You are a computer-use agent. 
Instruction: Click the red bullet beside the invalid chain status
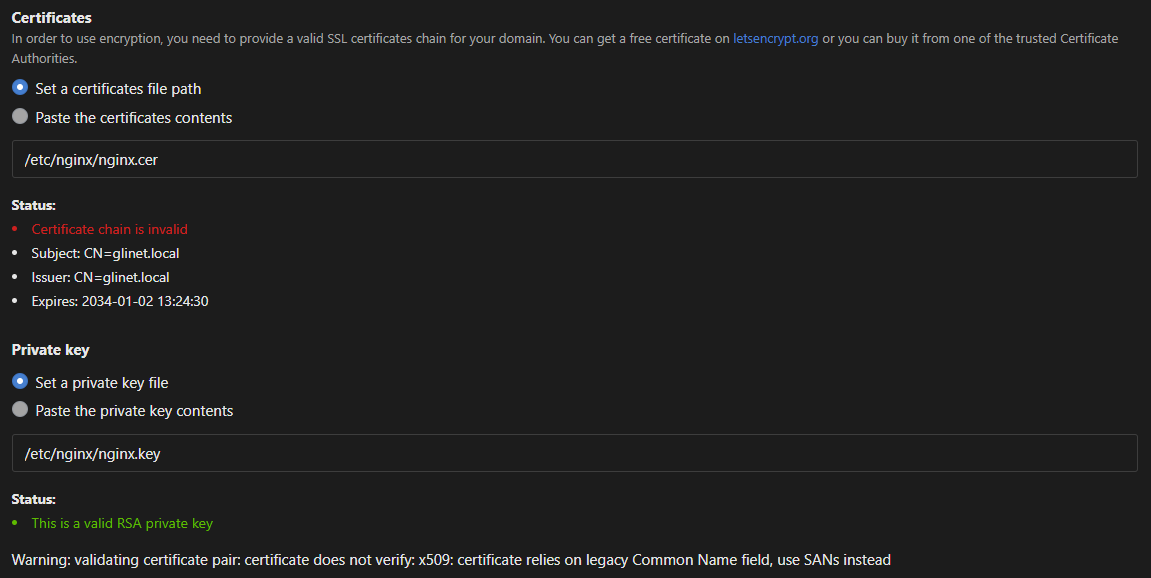point(14,228)
